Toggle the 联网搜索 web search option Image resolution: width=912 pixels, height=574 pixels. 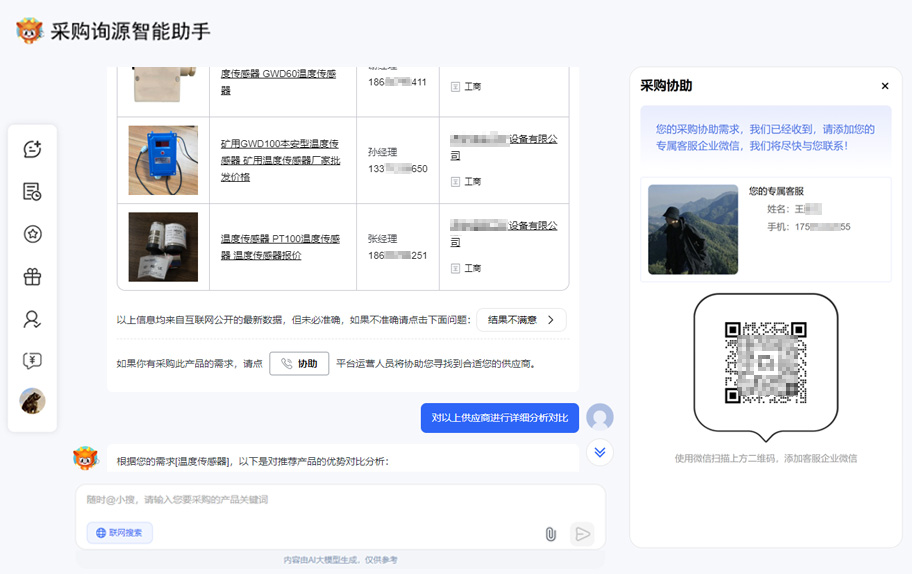tap(120, 533)
